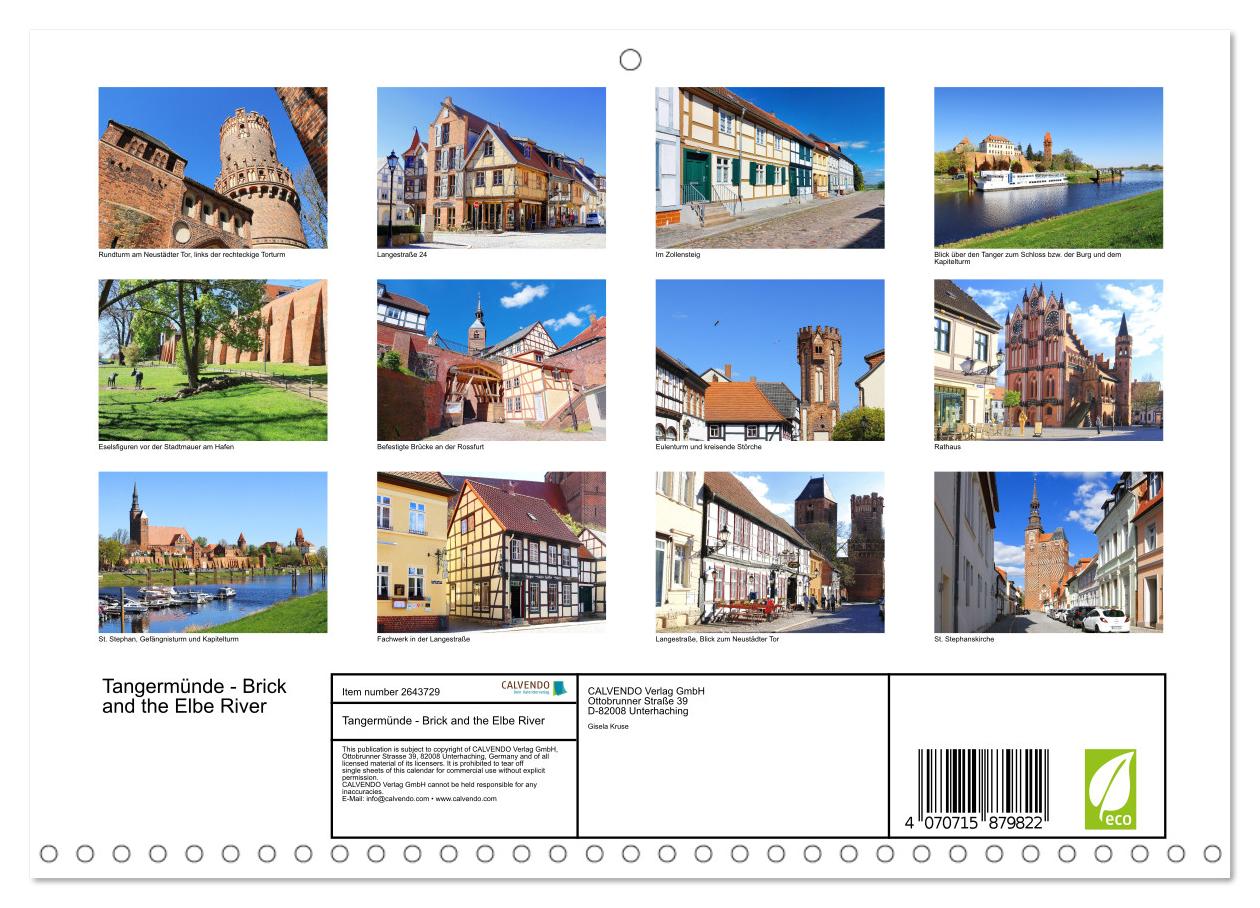1260x908 pixels.
Task: Select the Im Zollensteig street photo
Action: [x=770, y=168]
